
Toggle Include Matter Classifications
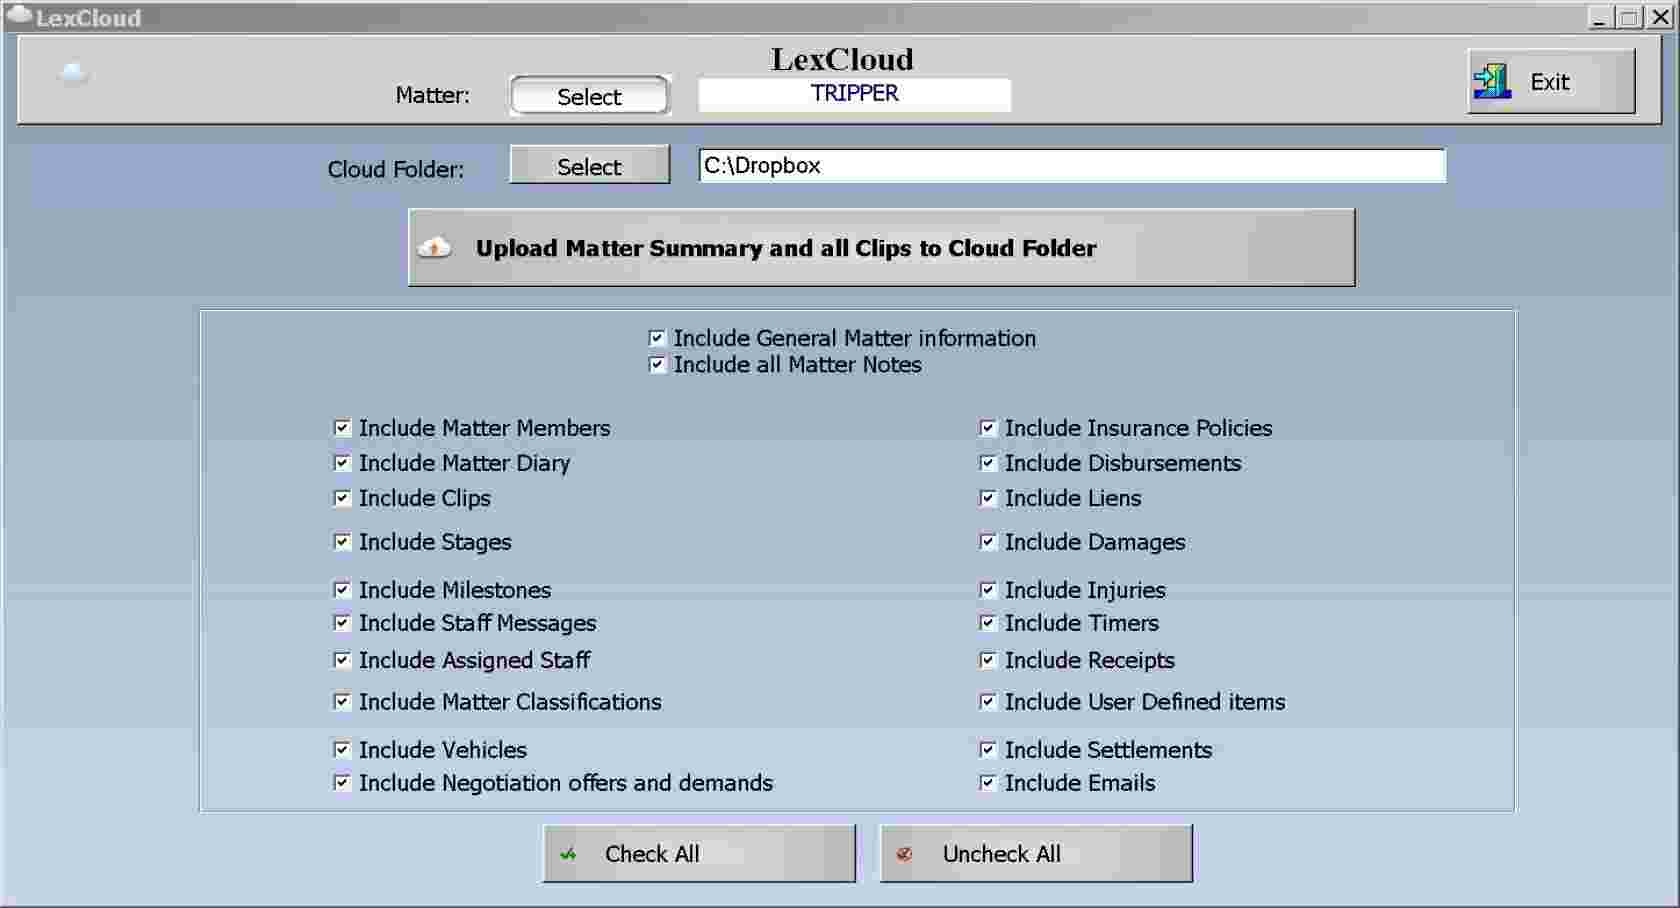coord(342,702)
